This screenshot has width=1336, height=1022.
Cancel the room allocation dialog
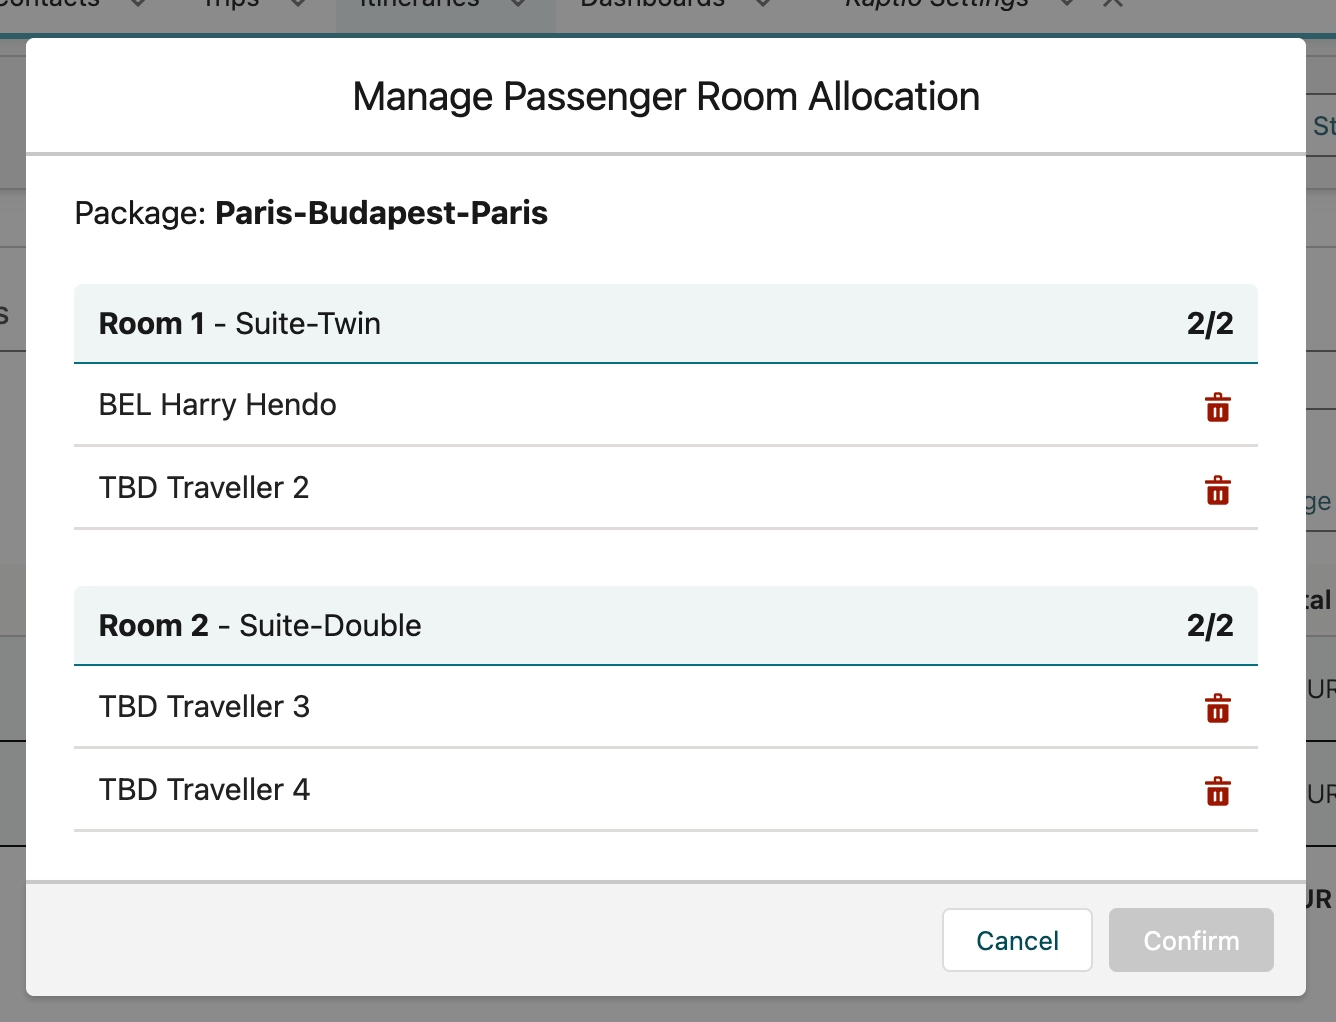click(1016, 940)
